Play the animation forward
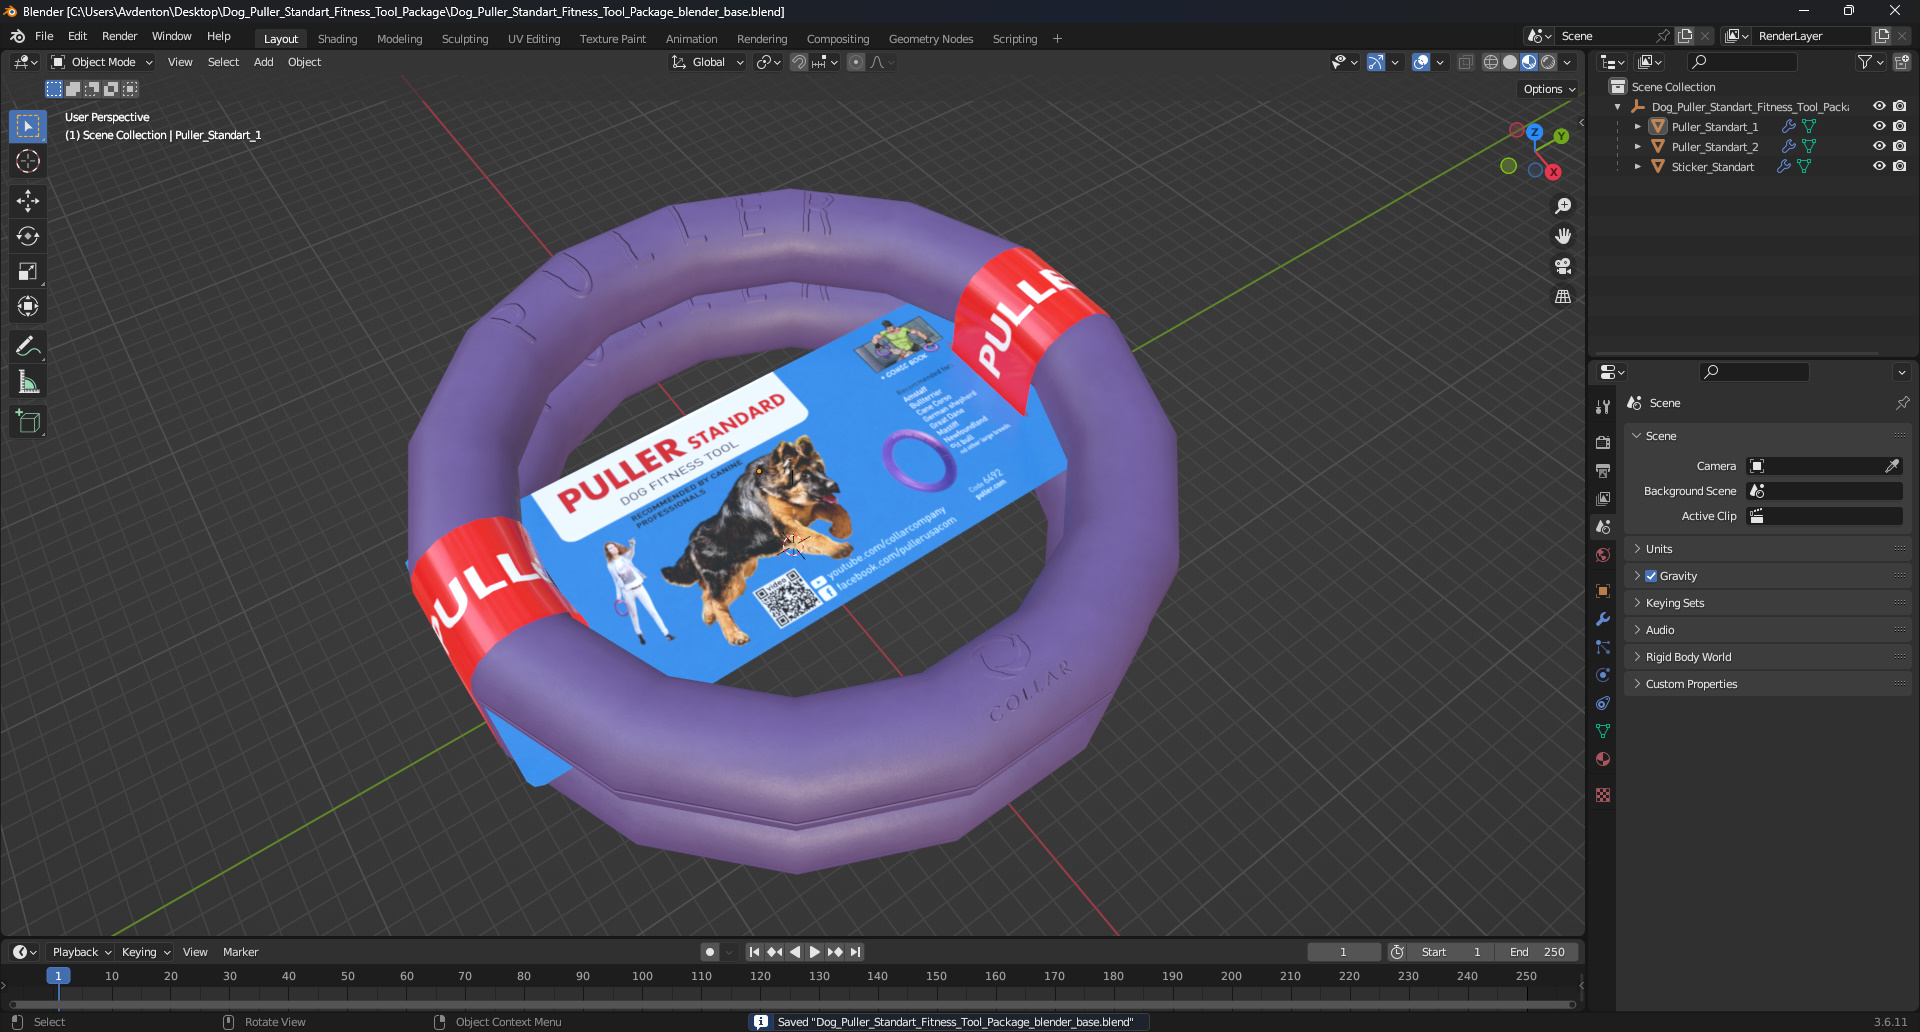Screen dimensions: 1920x1032 pyautogui.click(x=814, y=952)
